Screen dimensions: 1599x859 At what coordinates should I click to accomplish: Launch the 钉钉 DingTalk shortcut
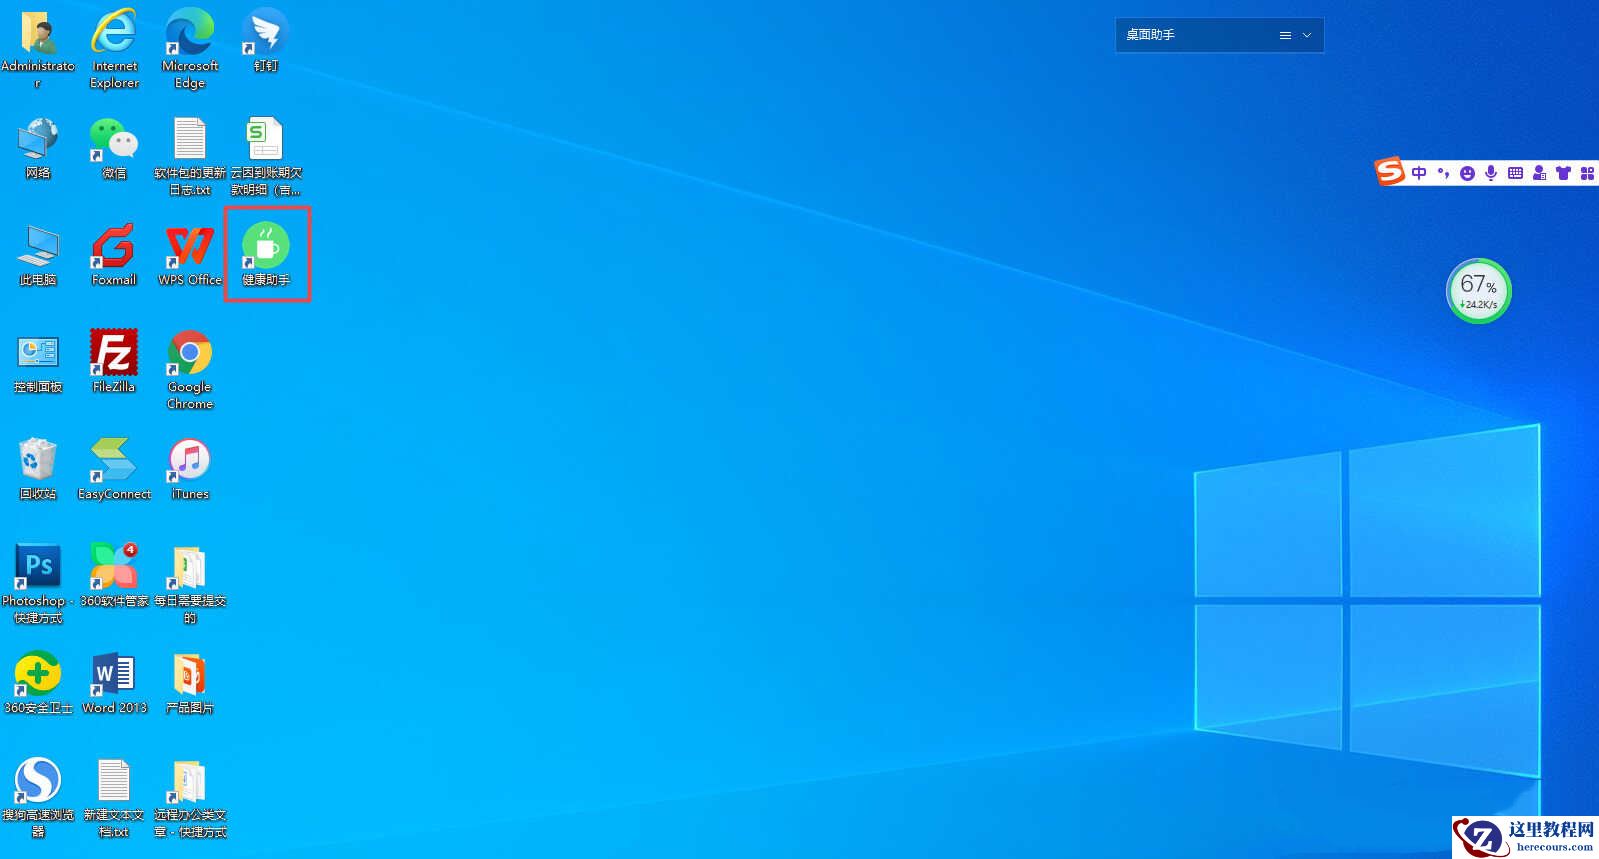click(x=265, y=34)
